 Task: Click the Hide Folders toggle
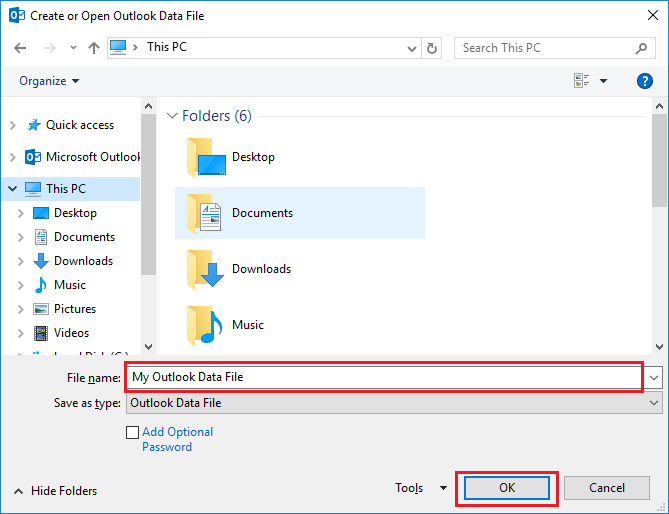tap(56, 491)
